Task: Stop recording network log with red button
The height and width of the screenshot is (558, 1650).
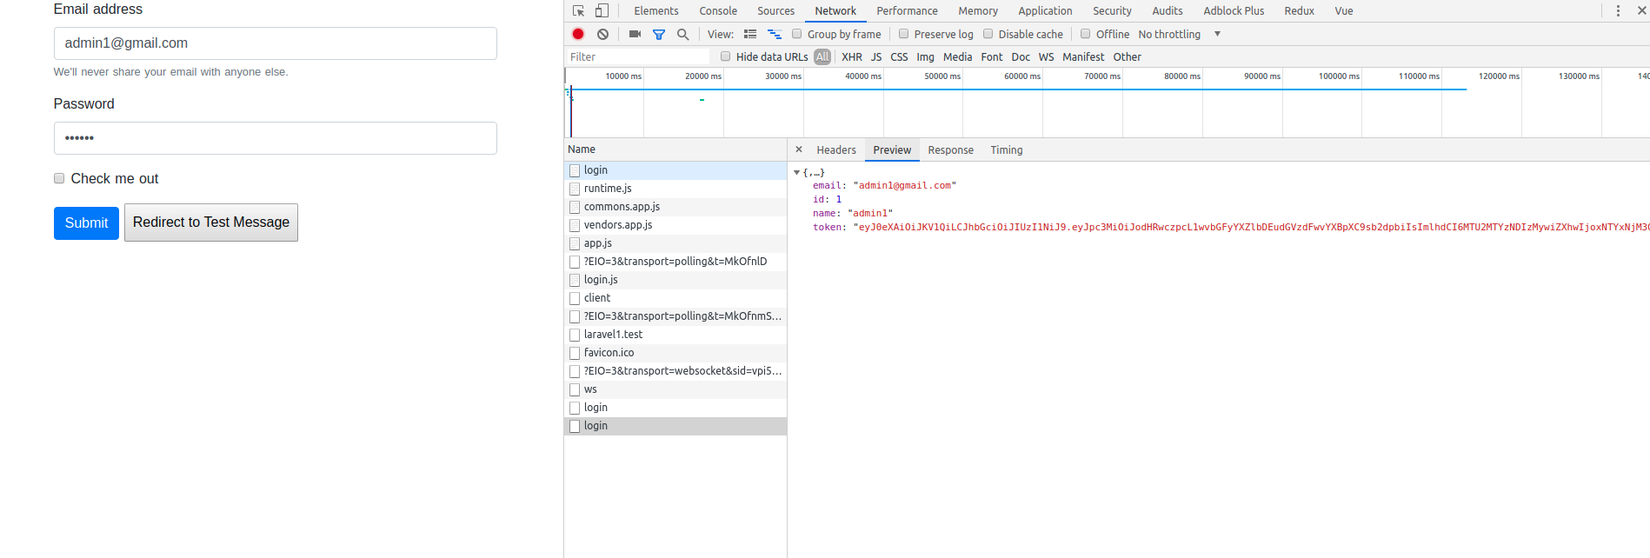Action: click(578, 34)
